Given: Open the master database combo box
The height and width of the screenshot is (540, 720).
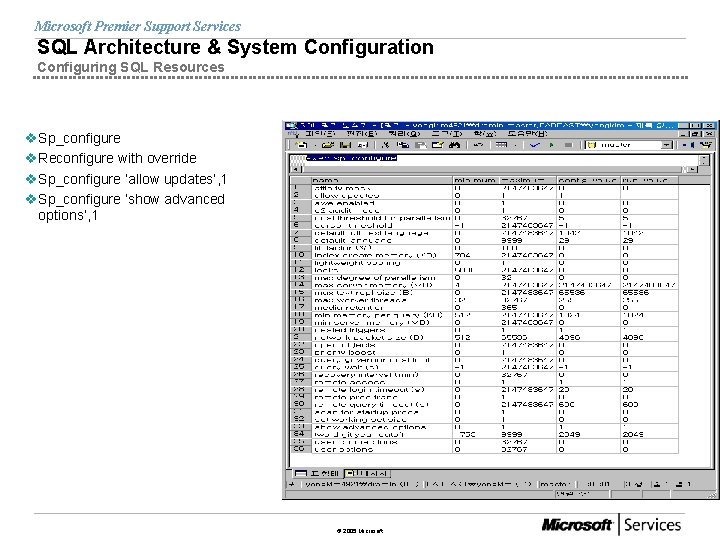Looking at the screenshot, I should 629,145.
